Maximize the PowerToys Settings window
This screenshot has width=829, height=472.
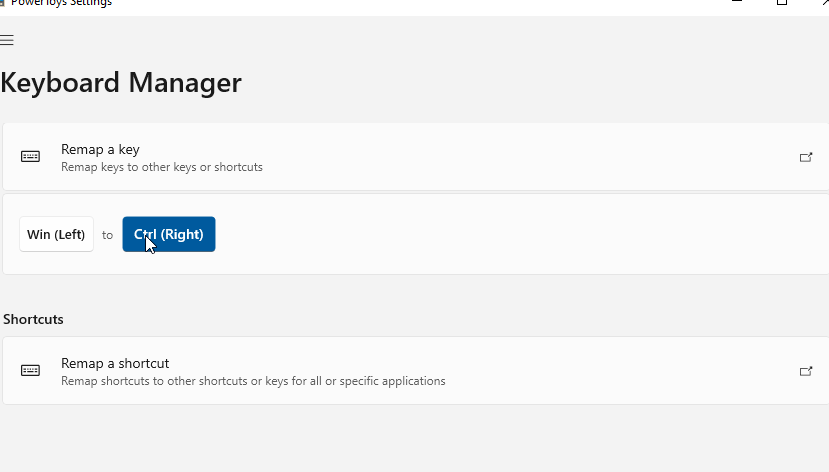(782, 2)
